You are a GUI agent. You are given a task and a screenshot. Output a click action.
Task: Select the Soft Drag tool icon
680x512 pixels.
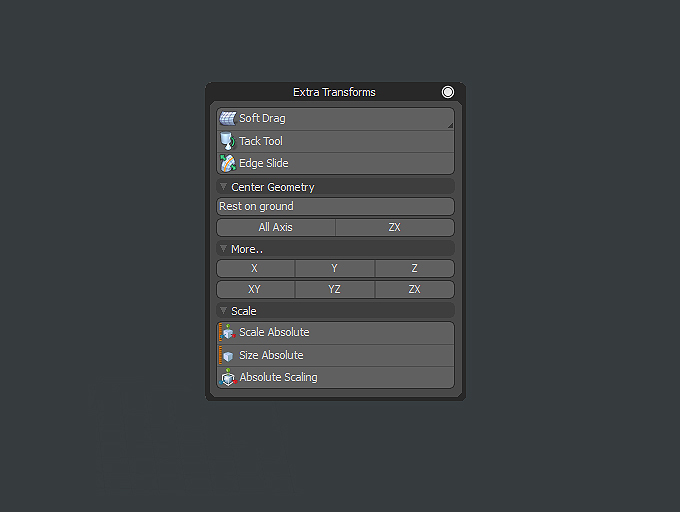(228, 118)
